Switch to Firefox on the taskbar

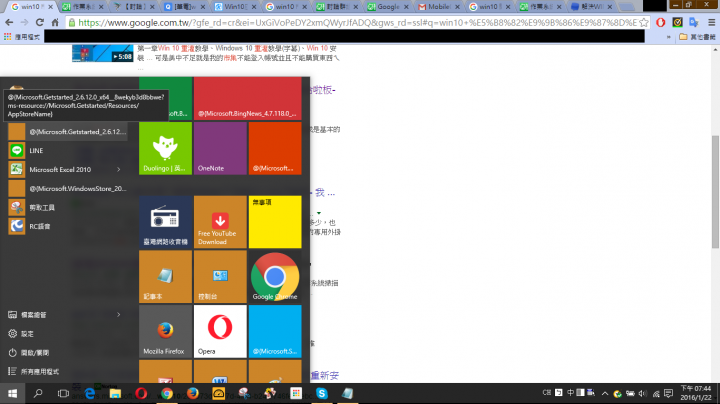pyautogui.click(x=192, y=393)
